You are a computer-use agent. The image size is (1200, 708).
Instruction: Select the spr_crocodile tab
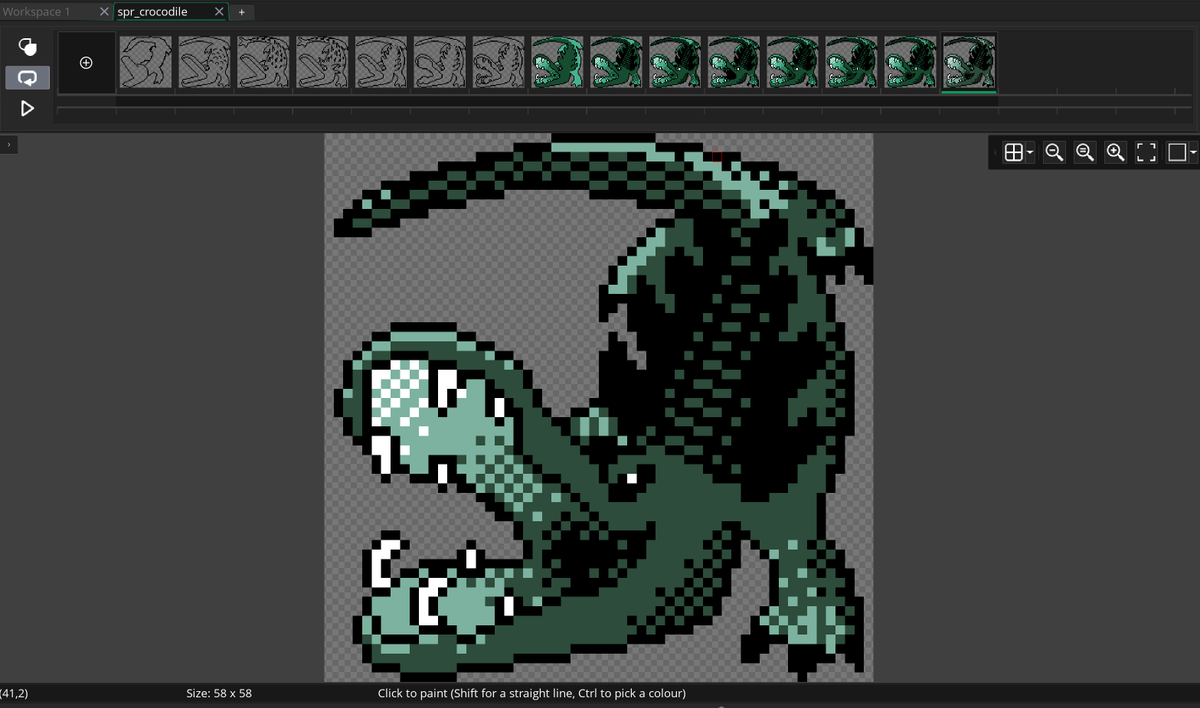152,12
